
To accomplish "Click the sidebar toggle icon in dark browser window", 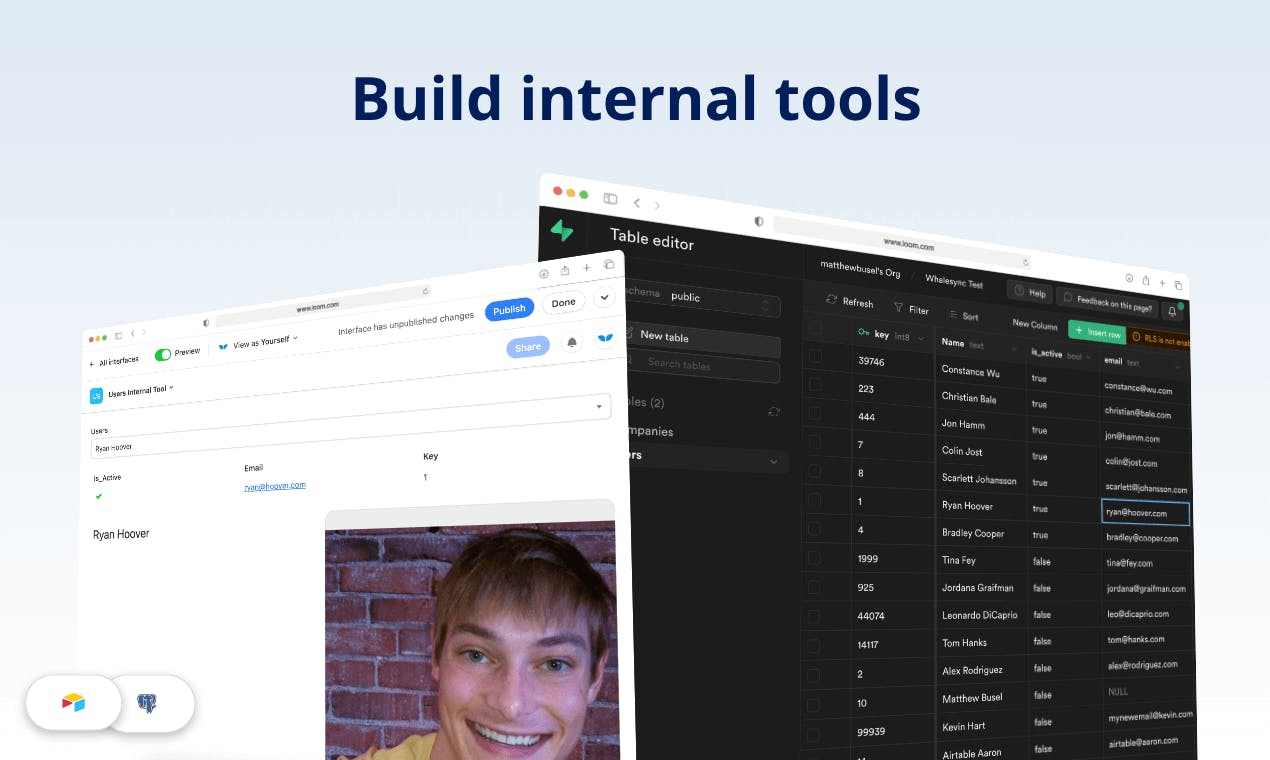I will [x=610, y=199].
